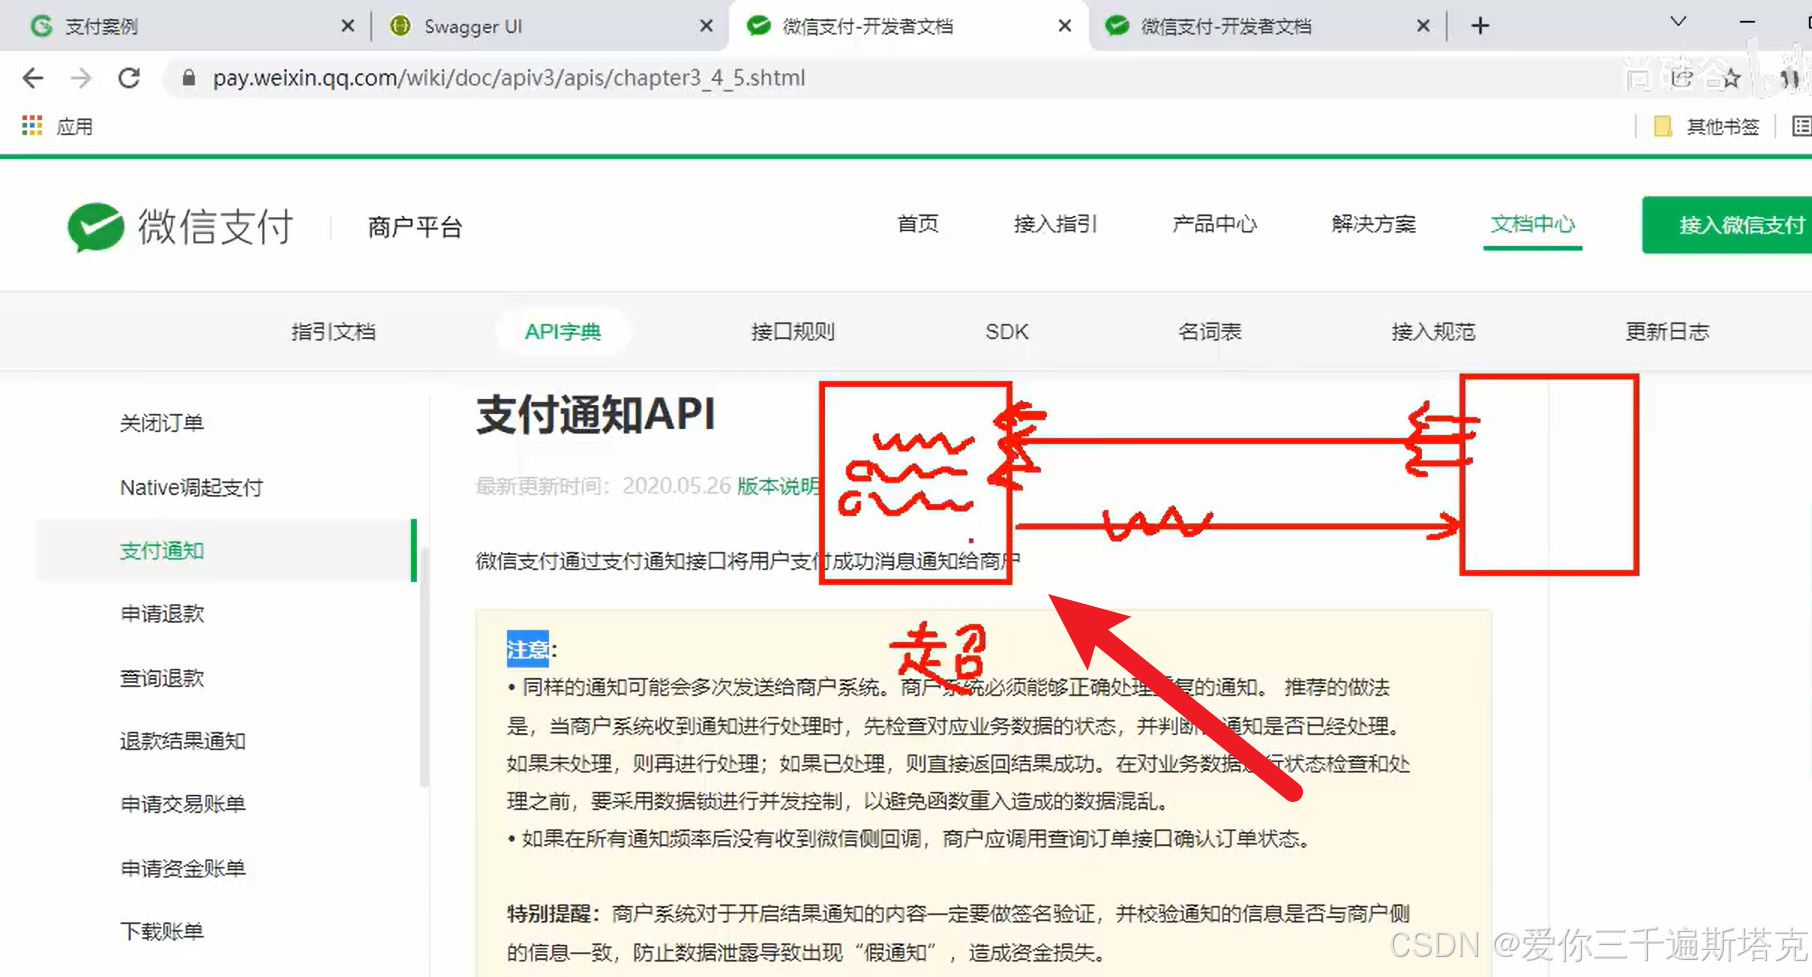Click the 支付通知API page heading
Image resolution: width=1812 pixels, height=977 pixels.
[596, 414]
